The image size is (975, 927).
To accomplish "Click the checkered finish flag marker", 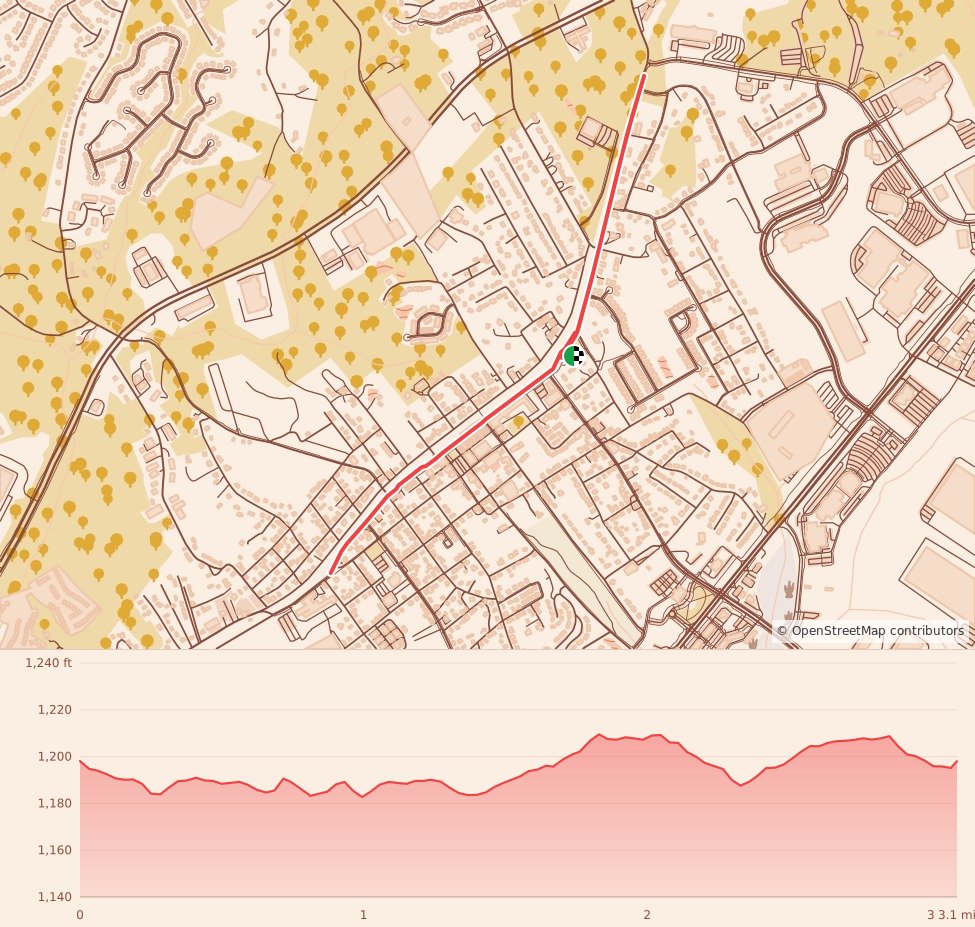I will point(578,355).
